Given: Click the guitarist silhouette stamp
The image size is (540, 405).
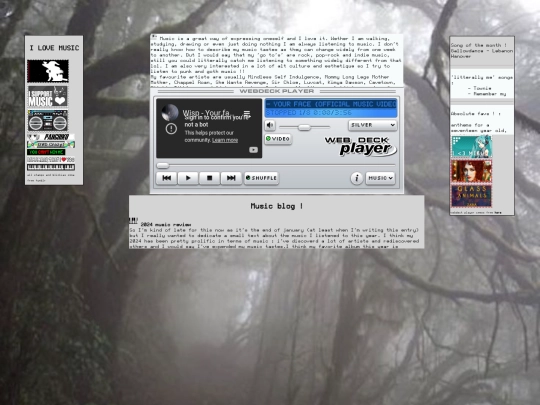Looking at the screenshot, I should [48, 71].
